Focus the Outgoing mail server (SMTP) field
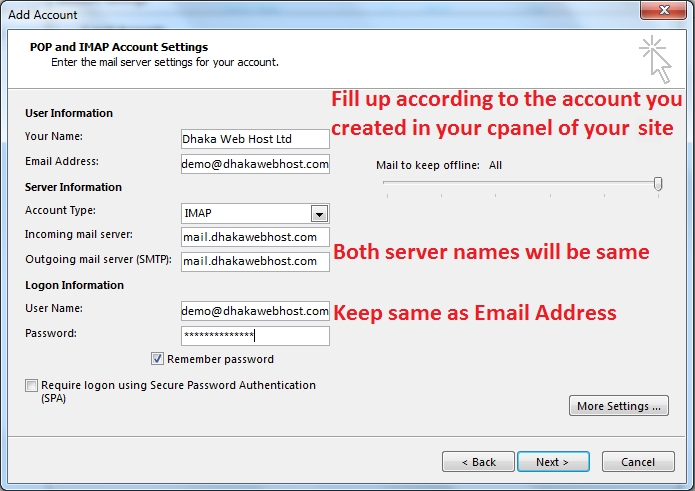Screen dimensions: 695x491 (255, 262)
